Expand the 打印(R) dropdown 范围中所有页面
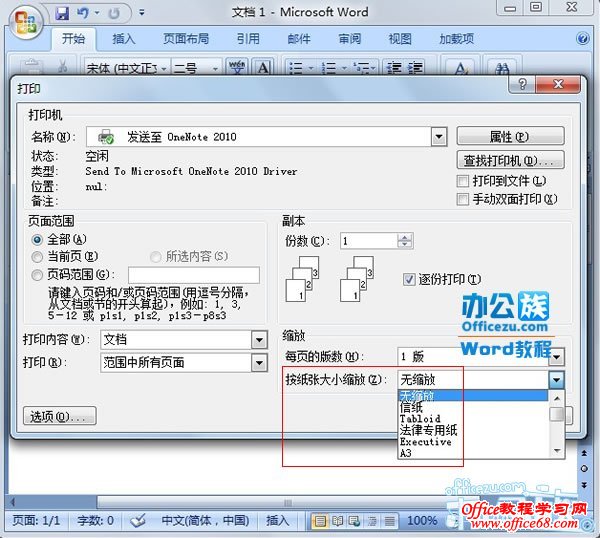 pyautogui.click(x=259, y=362)
